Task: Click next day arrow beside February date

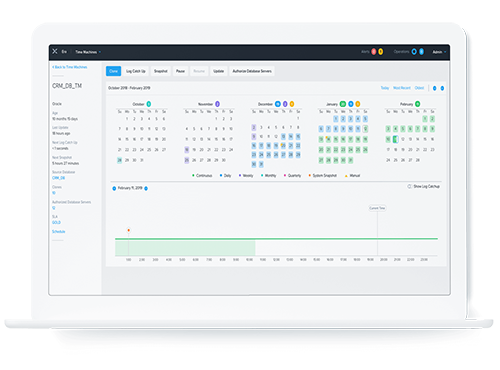Action: point(146,188)
